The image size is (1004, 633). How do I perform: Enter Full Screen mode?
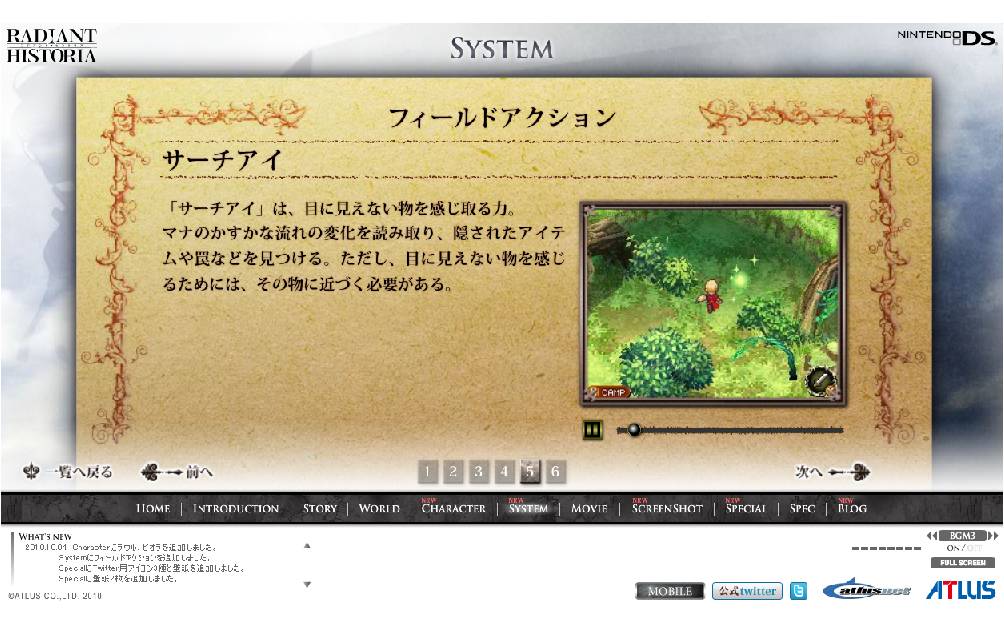click(x=962, y=563)
